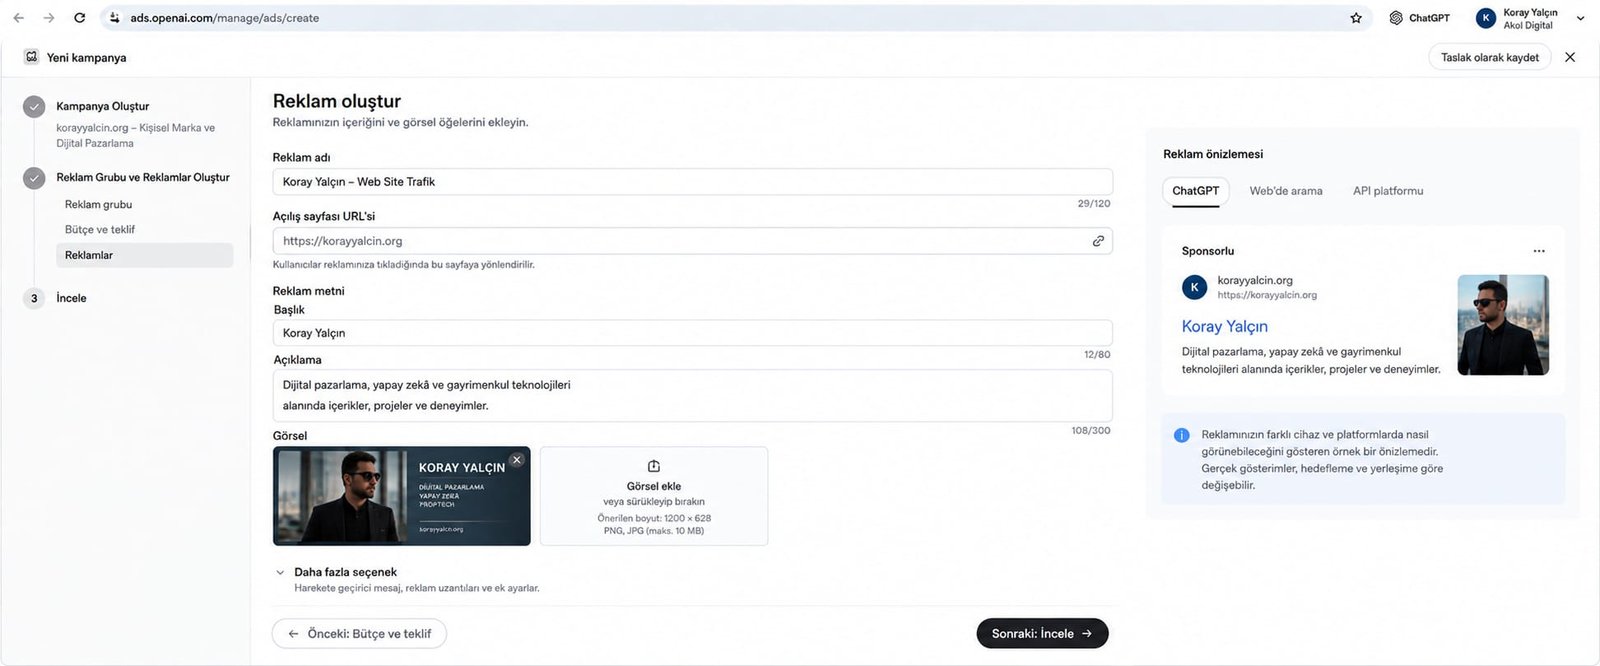Reload the ads.openai.com page

click(x=79, y=18)
